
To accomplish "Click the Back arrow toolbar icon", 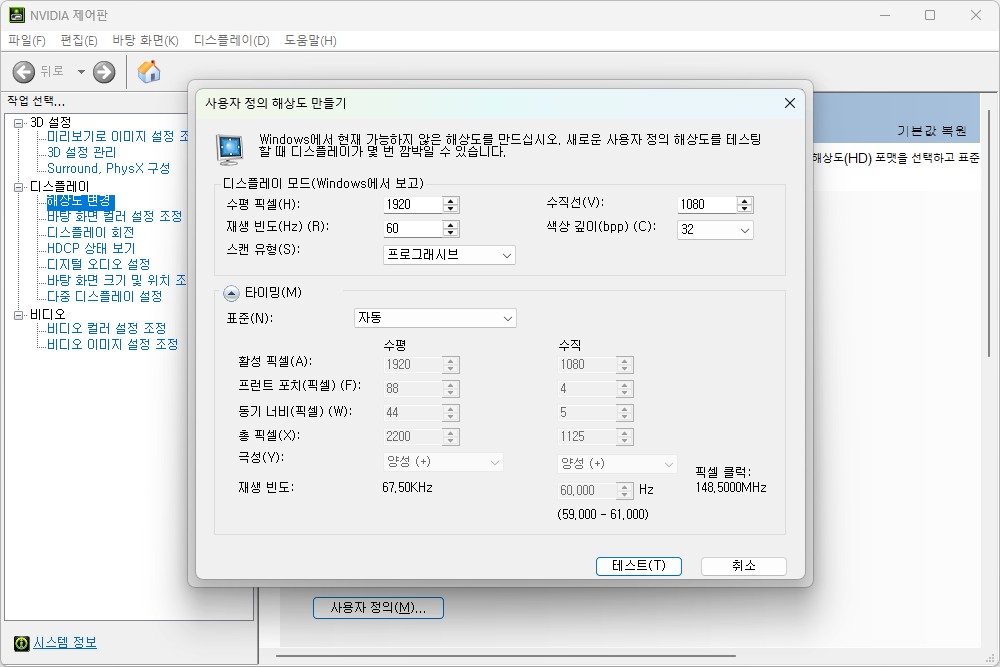I will 24,72.
